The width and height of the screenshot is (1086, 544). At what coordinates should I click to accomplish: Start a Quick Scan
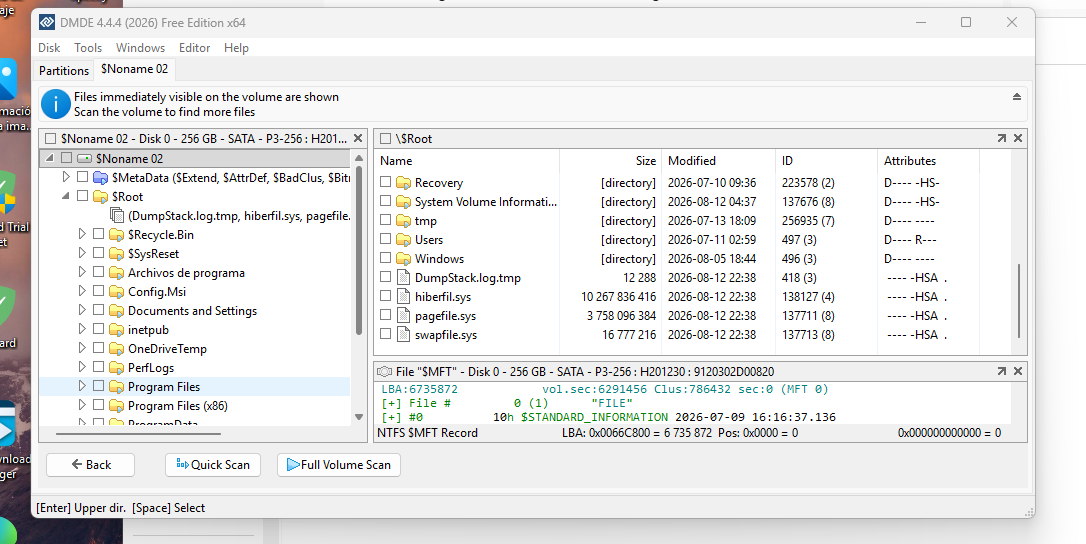213,465
